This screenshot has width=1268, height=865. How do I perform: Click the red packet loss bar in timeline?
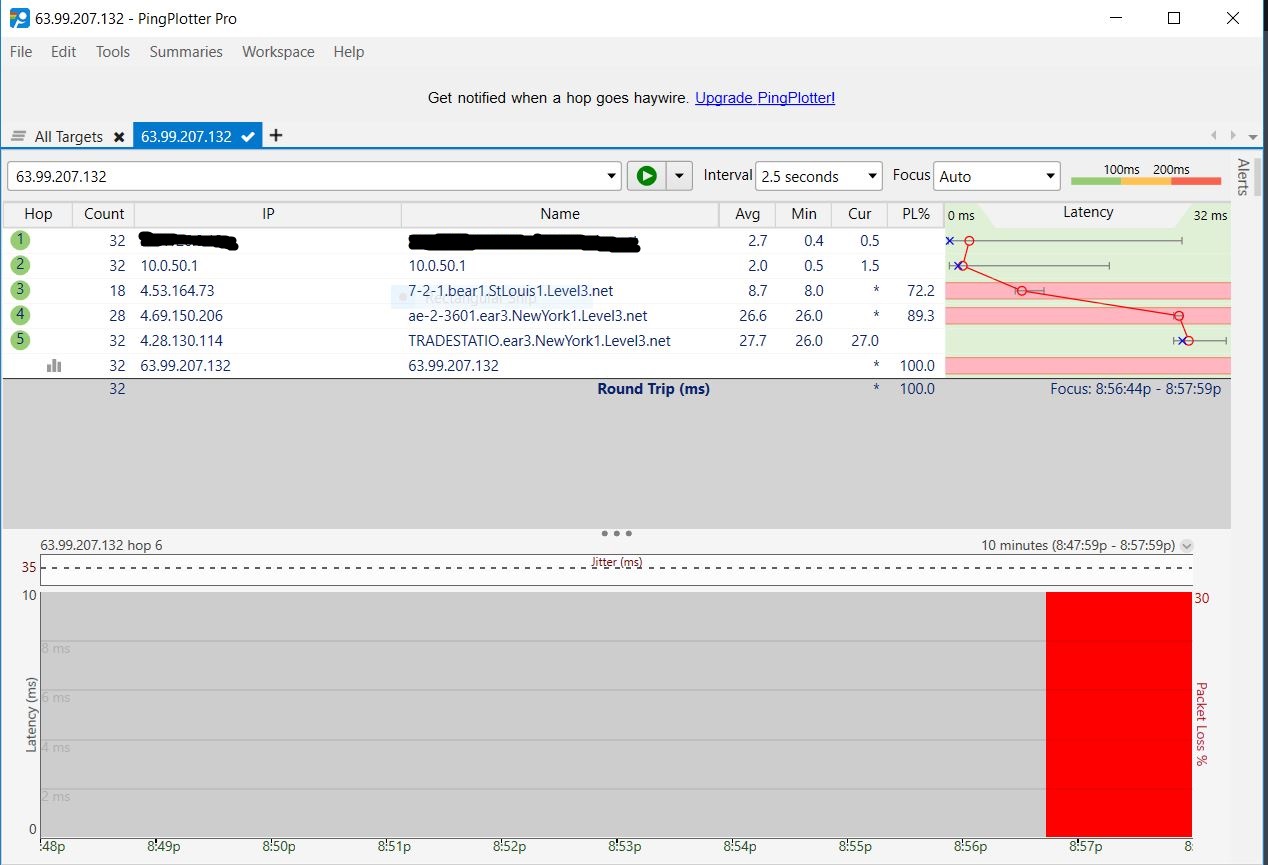[x=1119, y=714]
